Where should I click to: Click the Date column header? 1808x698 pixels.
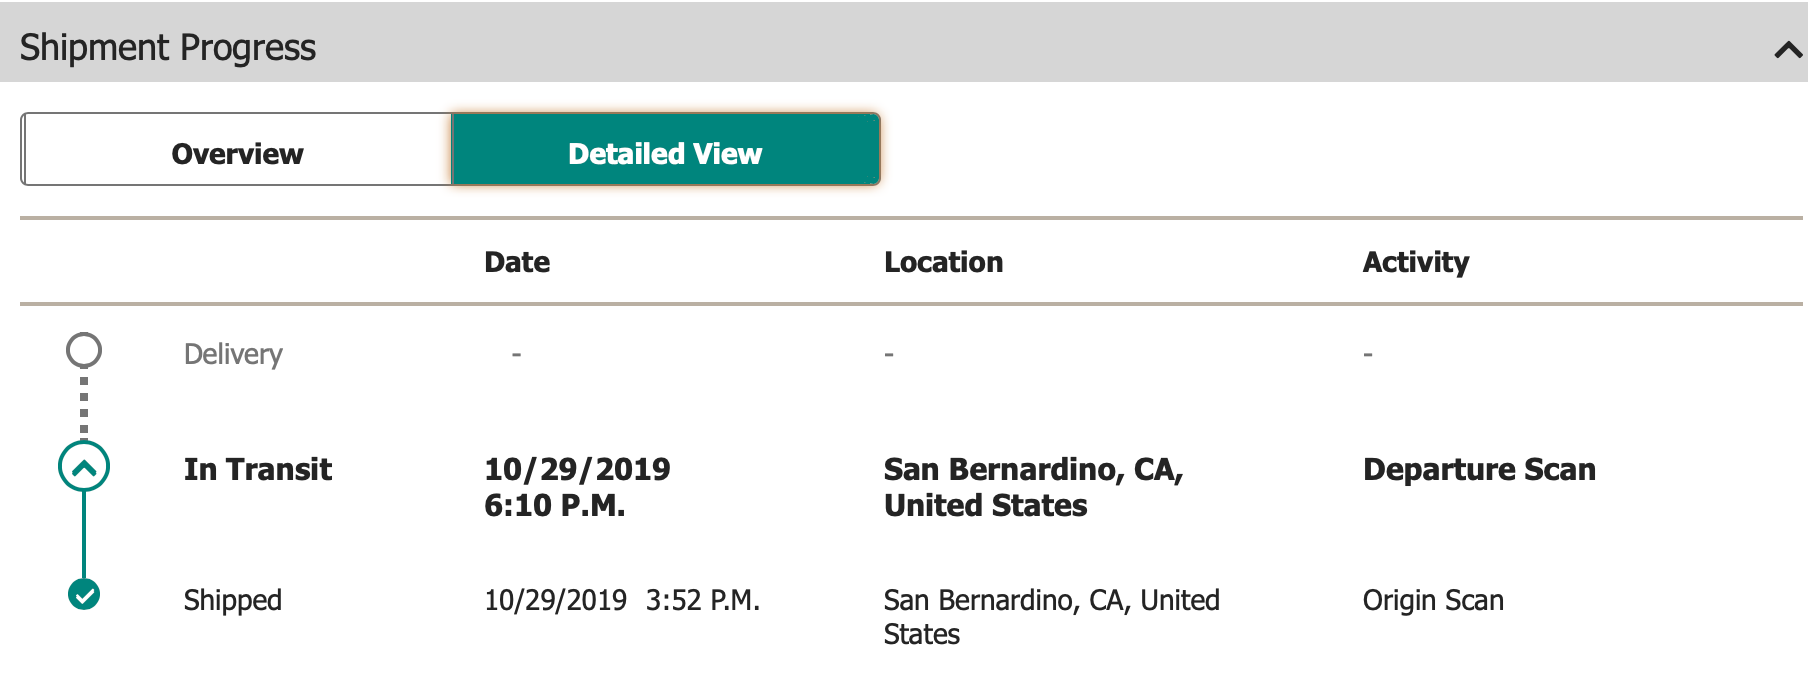tap(517, 262)
